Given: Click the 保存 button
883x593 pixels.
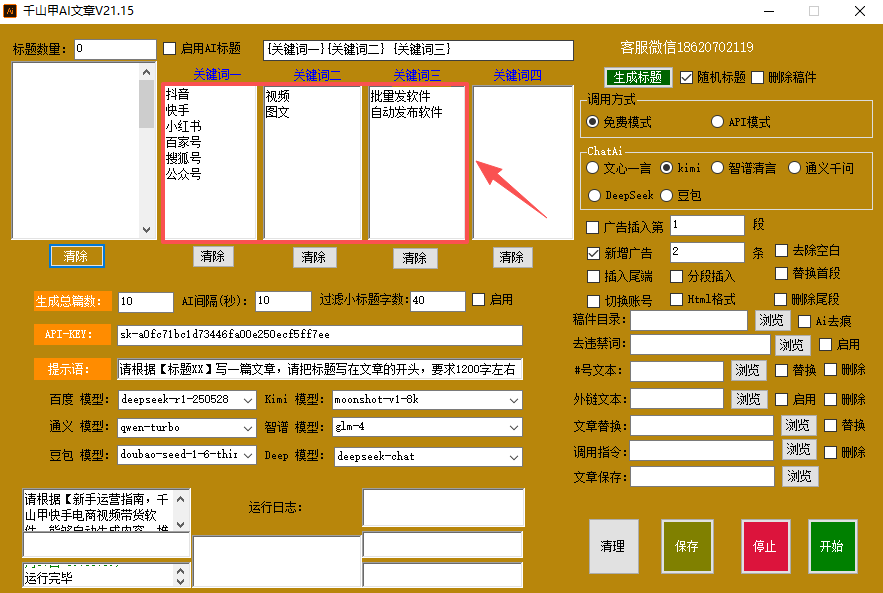Looking at the screenshot, I should click(687, 546).
